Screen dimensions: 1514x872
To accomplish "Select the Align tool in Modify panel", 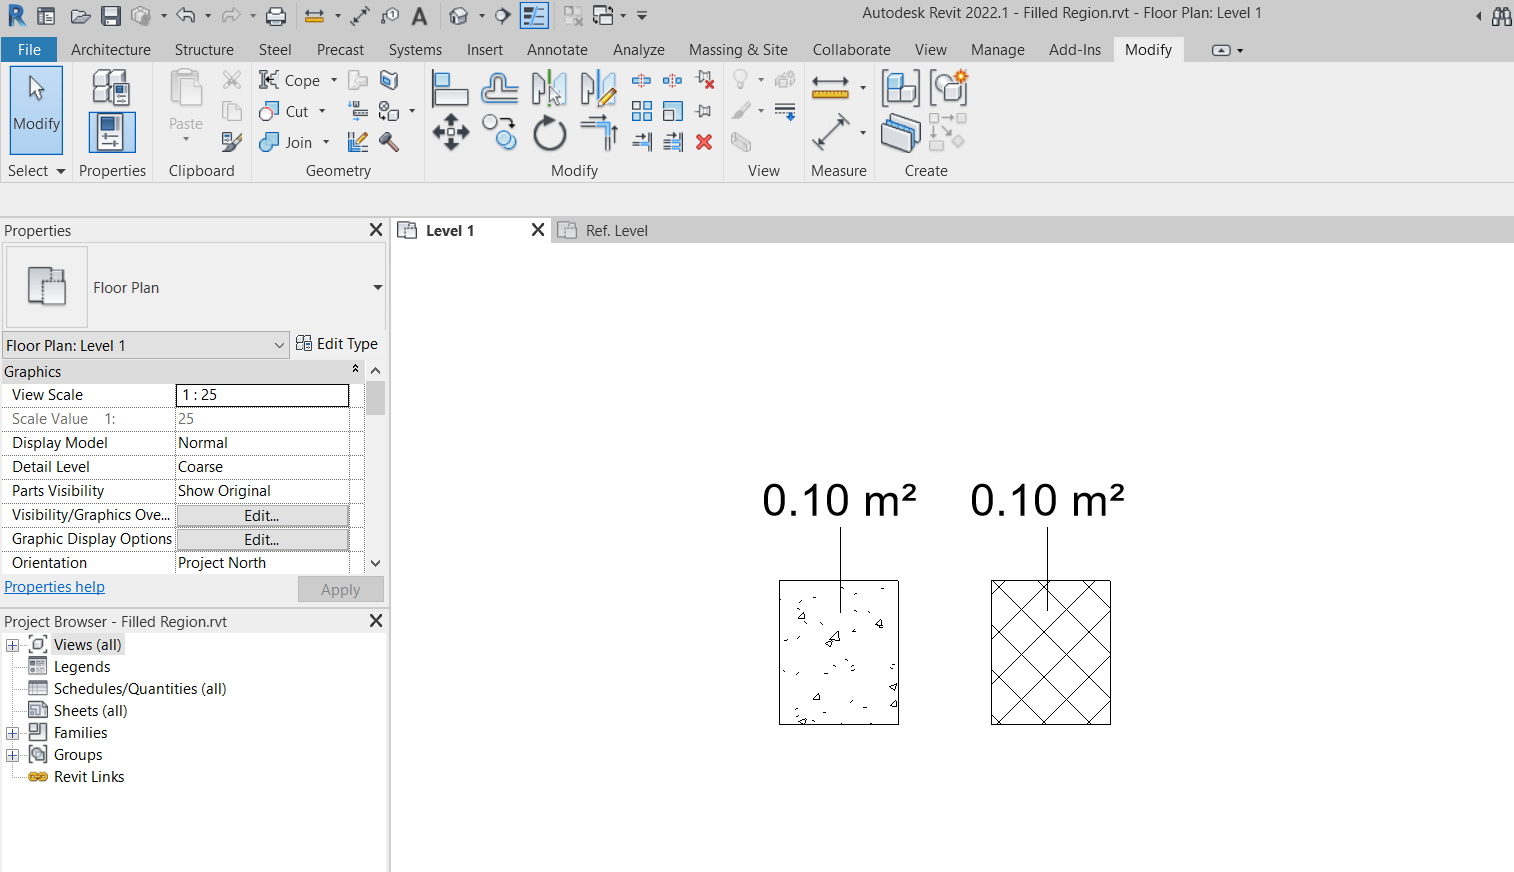I will pos(450,88).
